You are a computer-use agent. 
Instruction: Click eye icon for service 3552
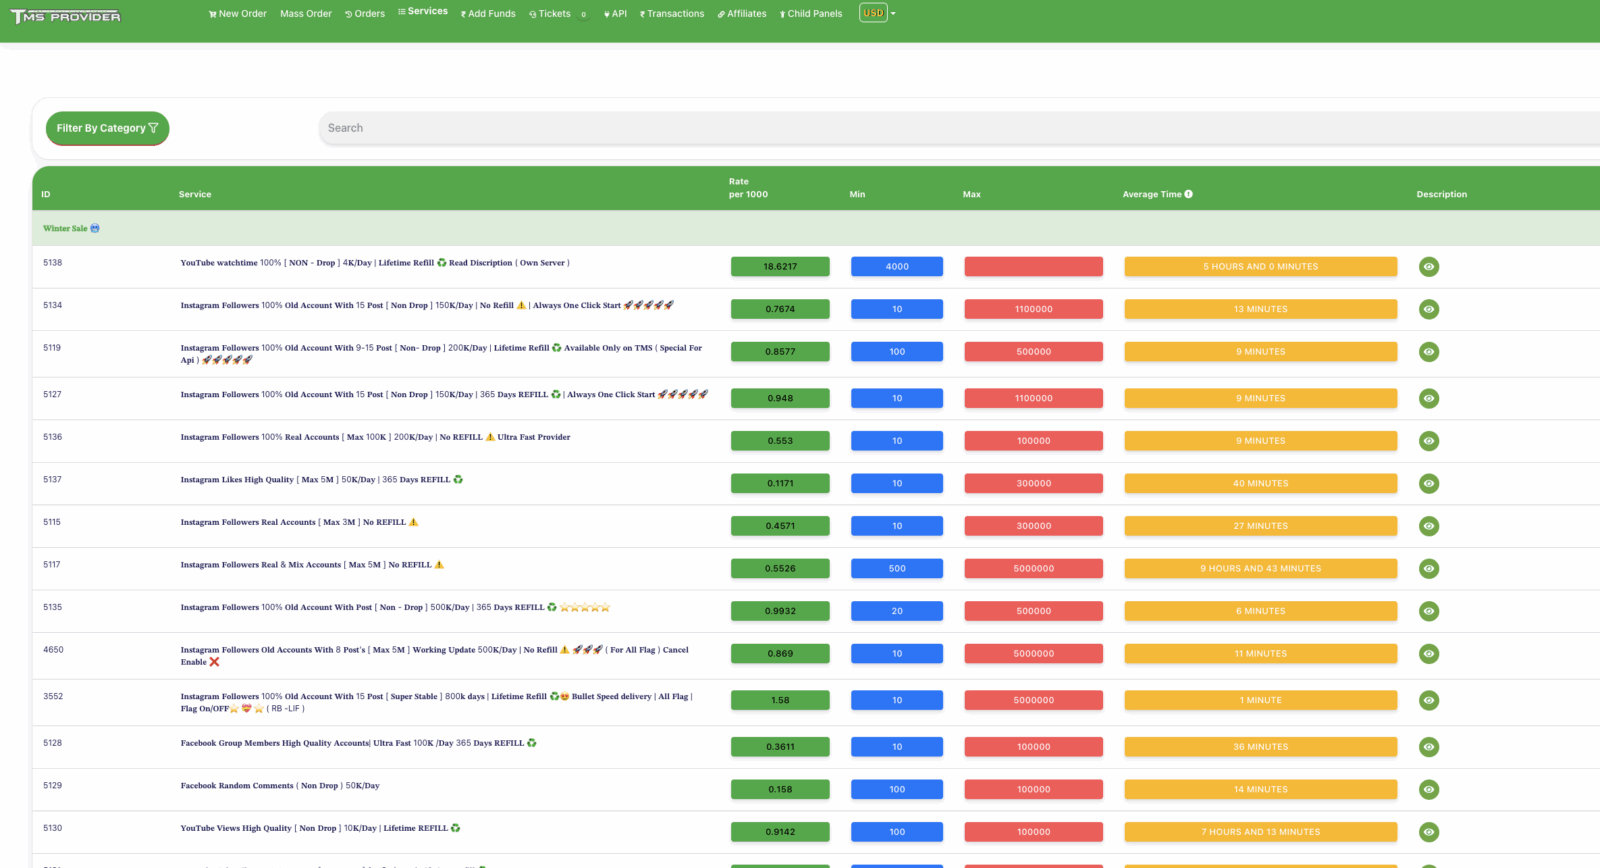point(1429,701)
